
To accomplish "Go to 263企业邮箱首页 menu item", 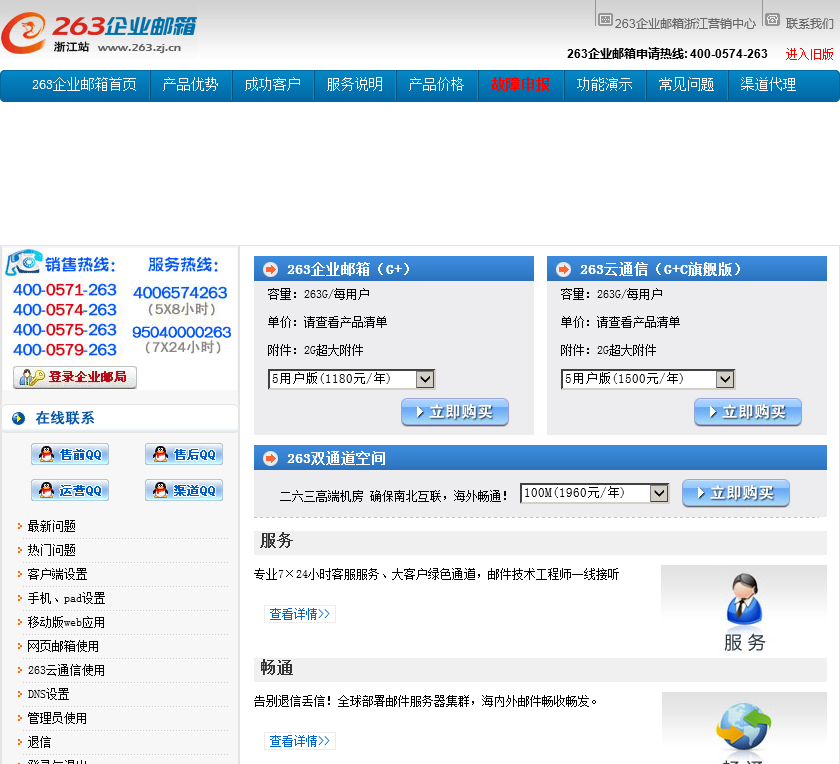I will click(x=84, y=85).
